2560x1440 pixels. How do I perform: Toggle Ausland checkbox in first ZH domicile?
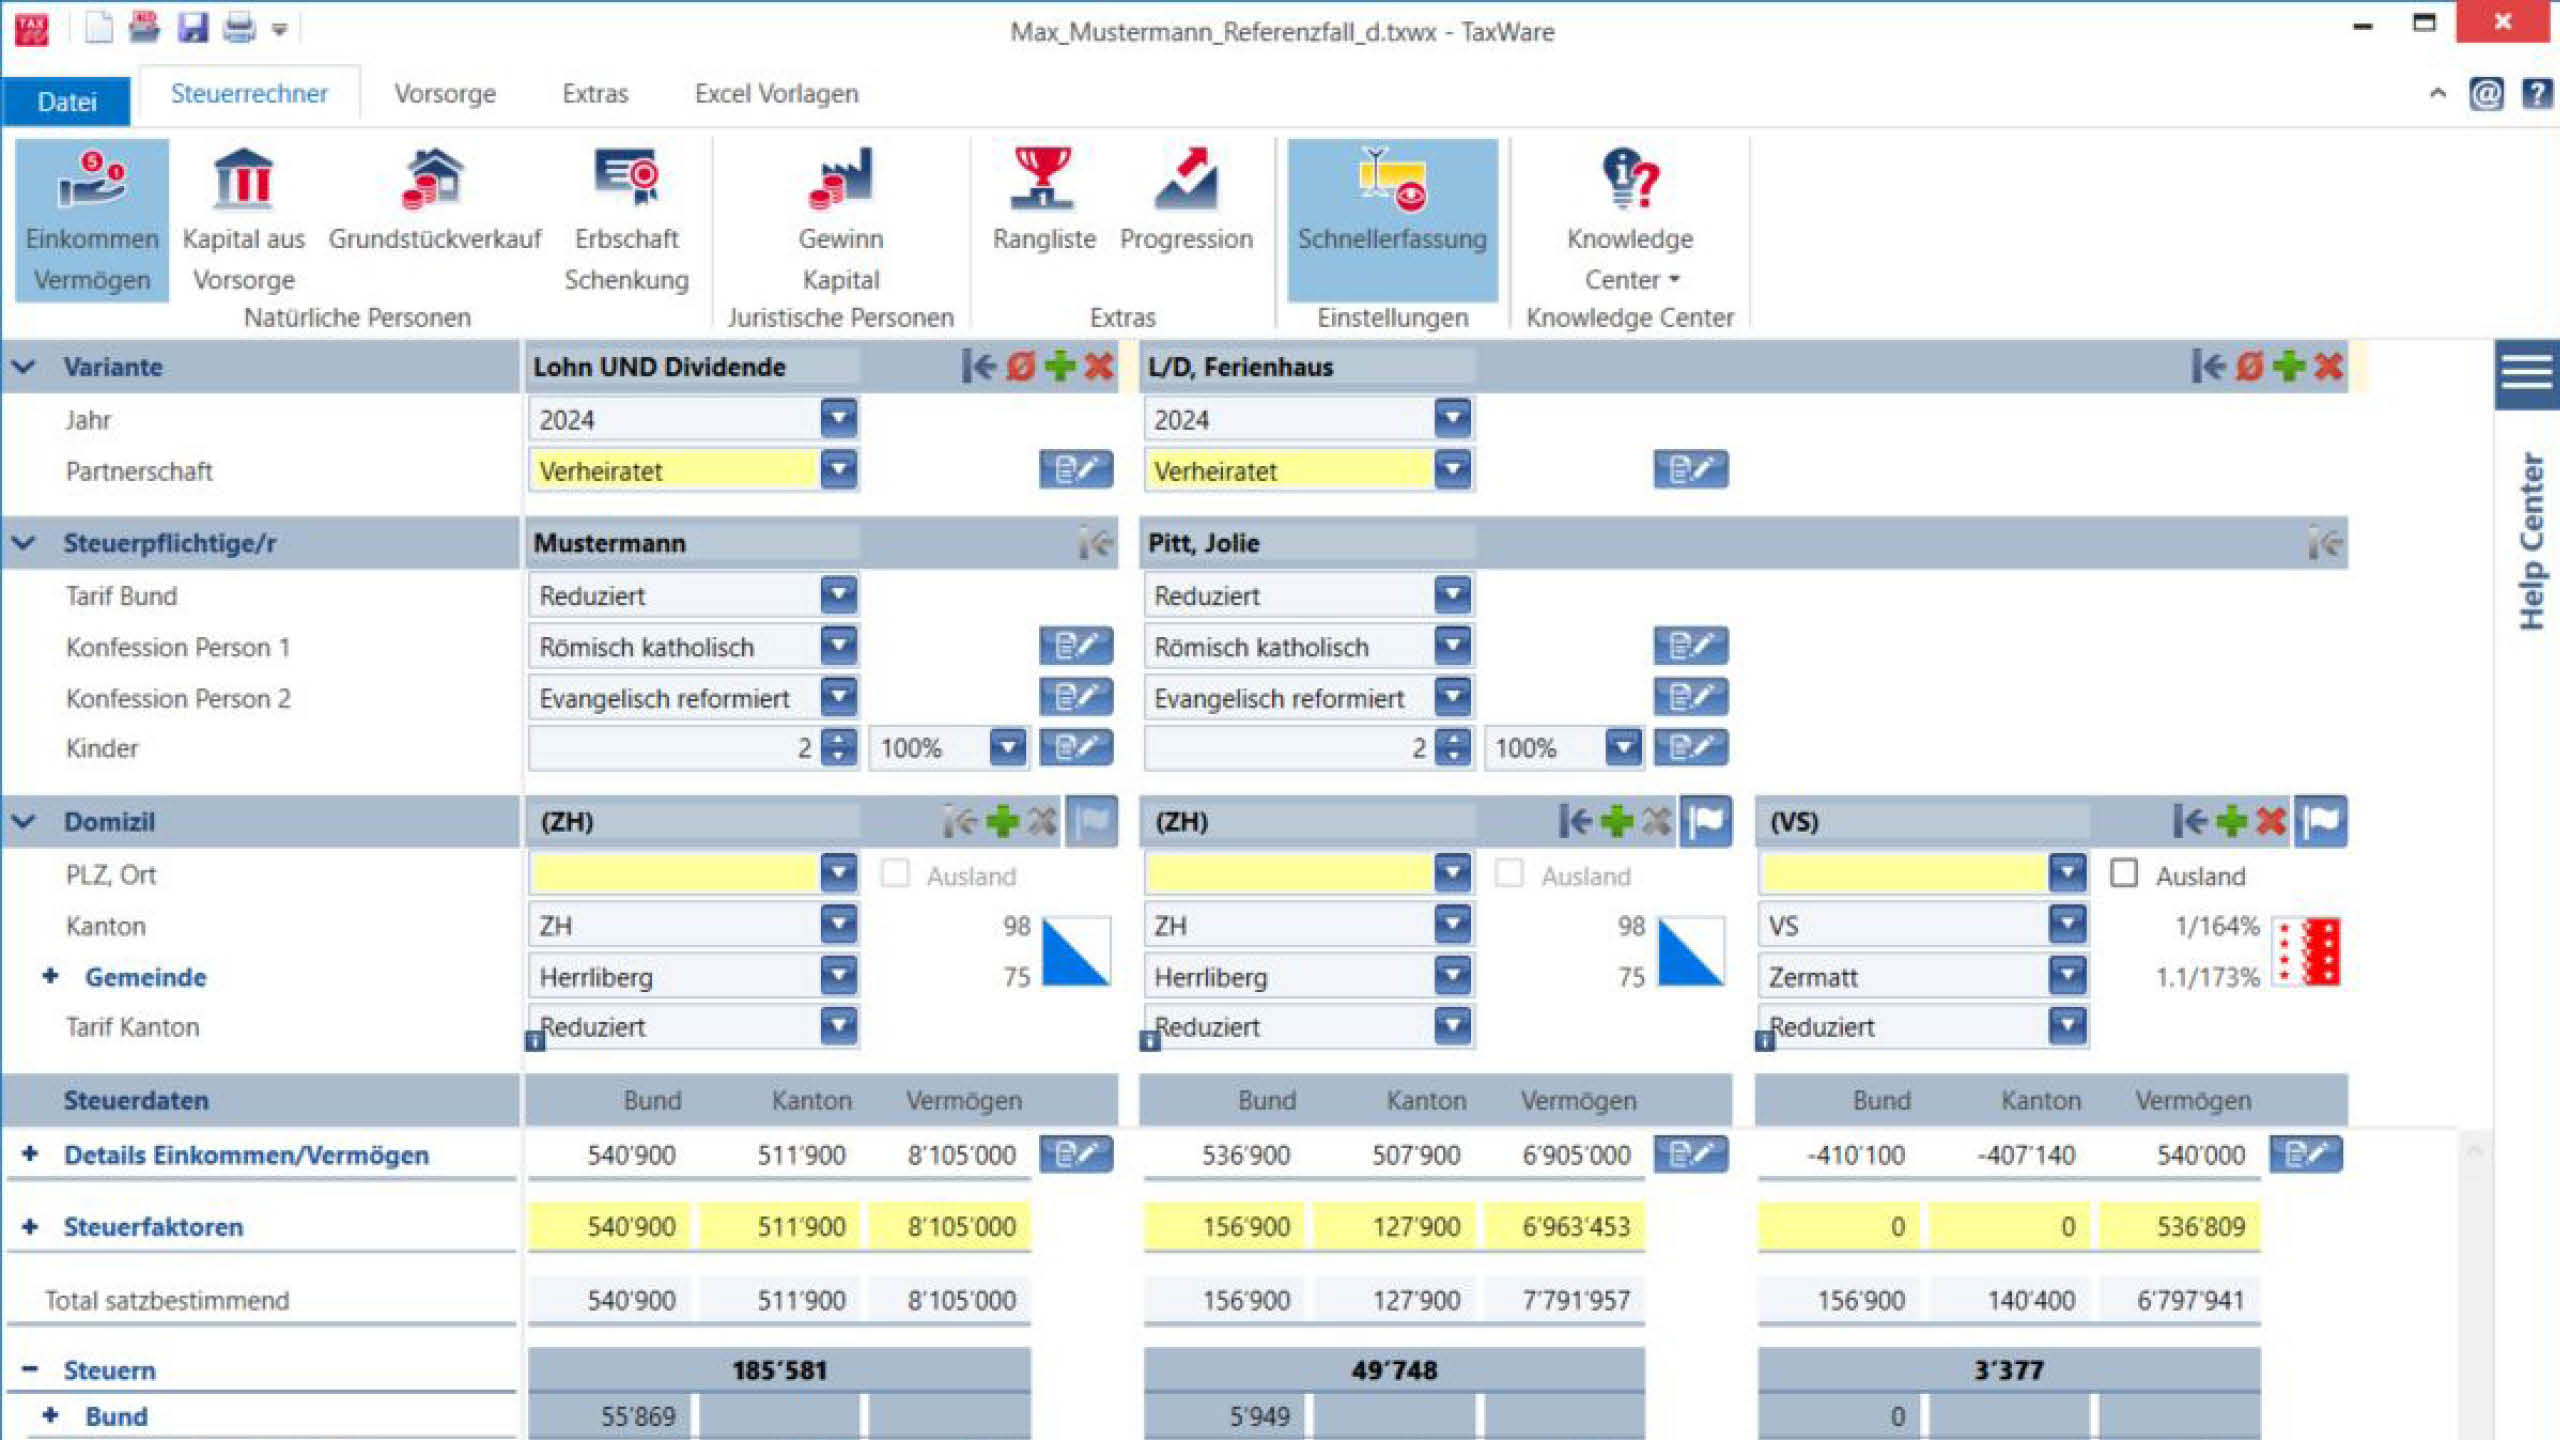(x=895, y=874)
